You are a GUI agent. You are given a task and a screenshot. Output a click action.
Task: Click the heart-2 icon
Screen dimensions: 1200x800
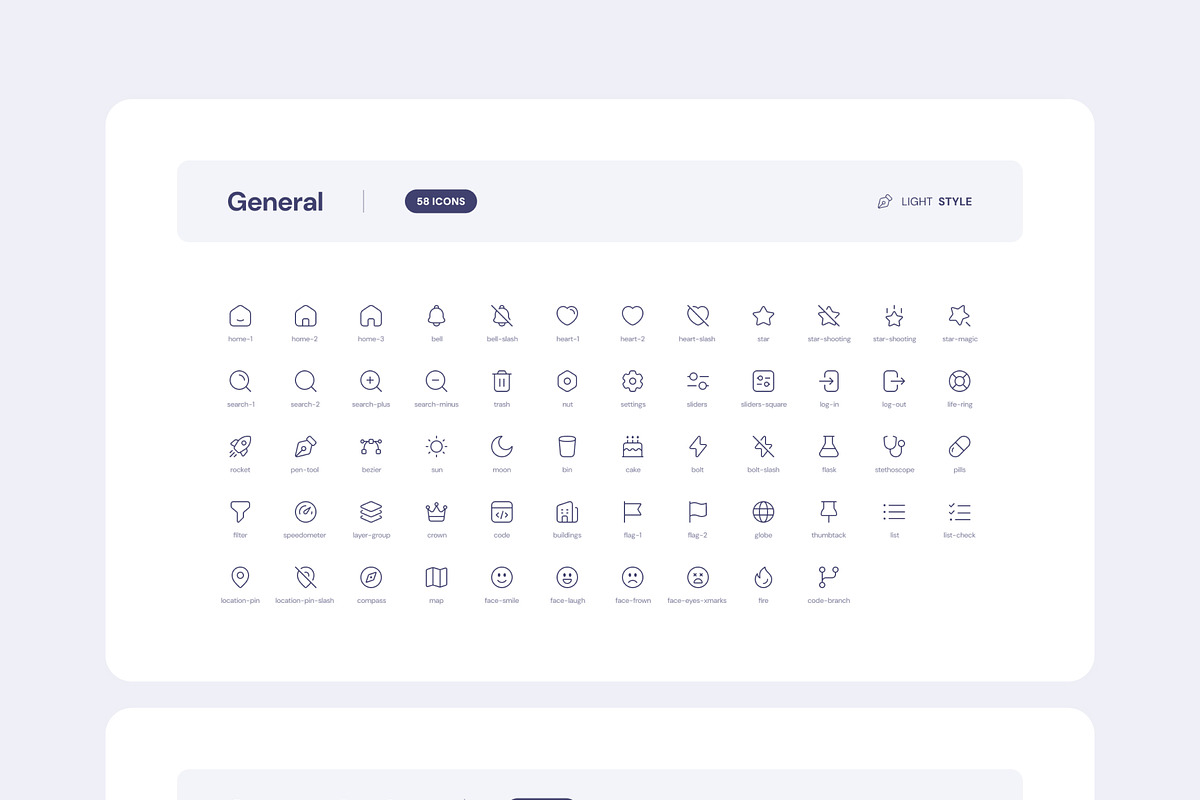point(632,316)
